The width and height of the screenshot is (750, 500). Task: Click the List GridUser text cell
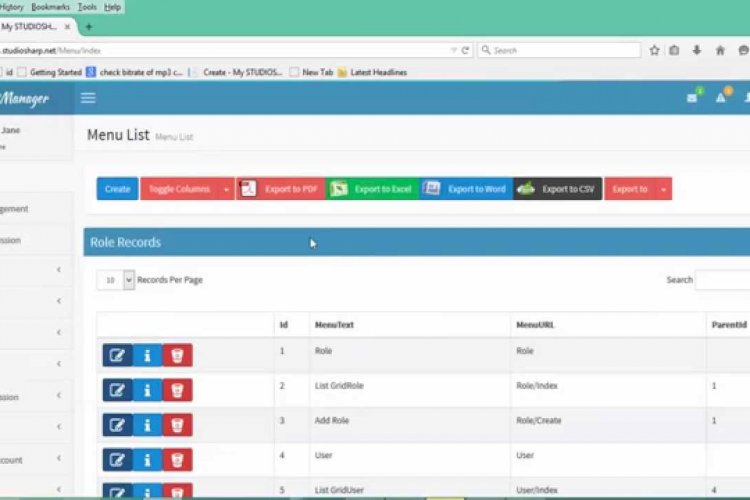click(339, 490)
